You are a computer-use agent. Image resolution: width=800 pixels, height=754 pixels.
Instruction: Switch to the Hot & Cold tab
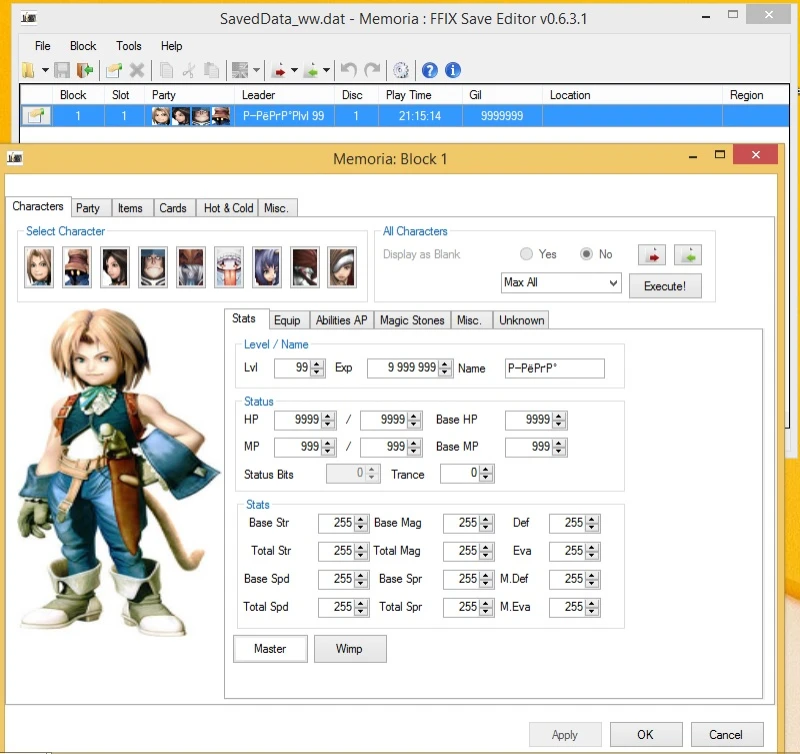(x=228, y=208)
